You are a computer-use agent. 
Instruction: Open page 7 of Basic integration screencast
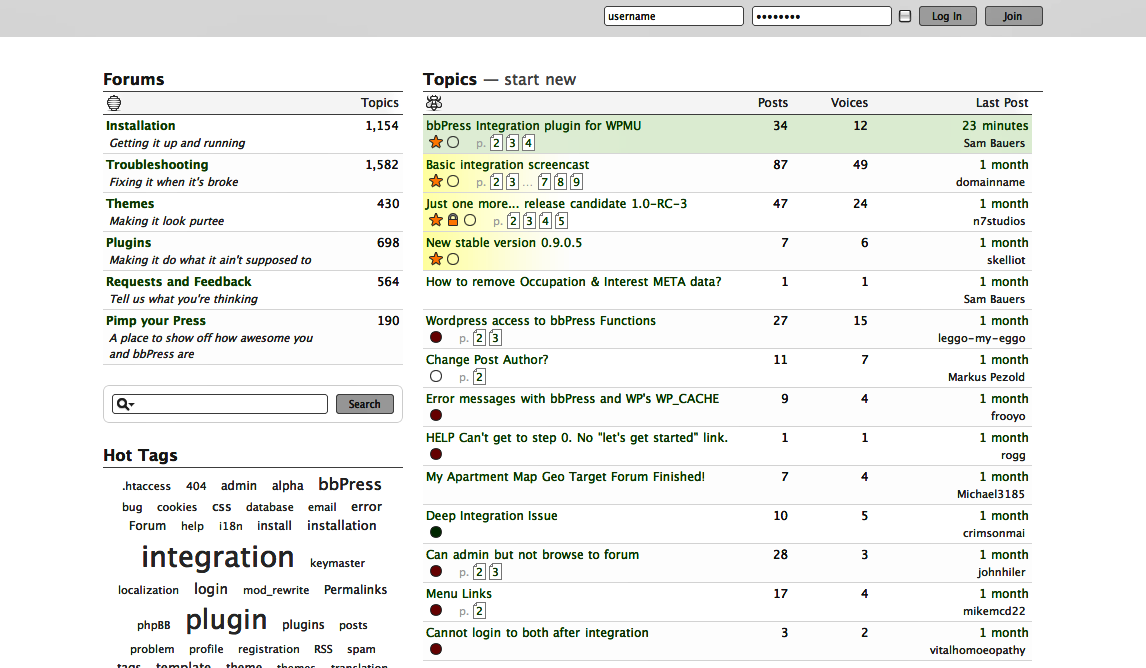(x=544, y=182)
